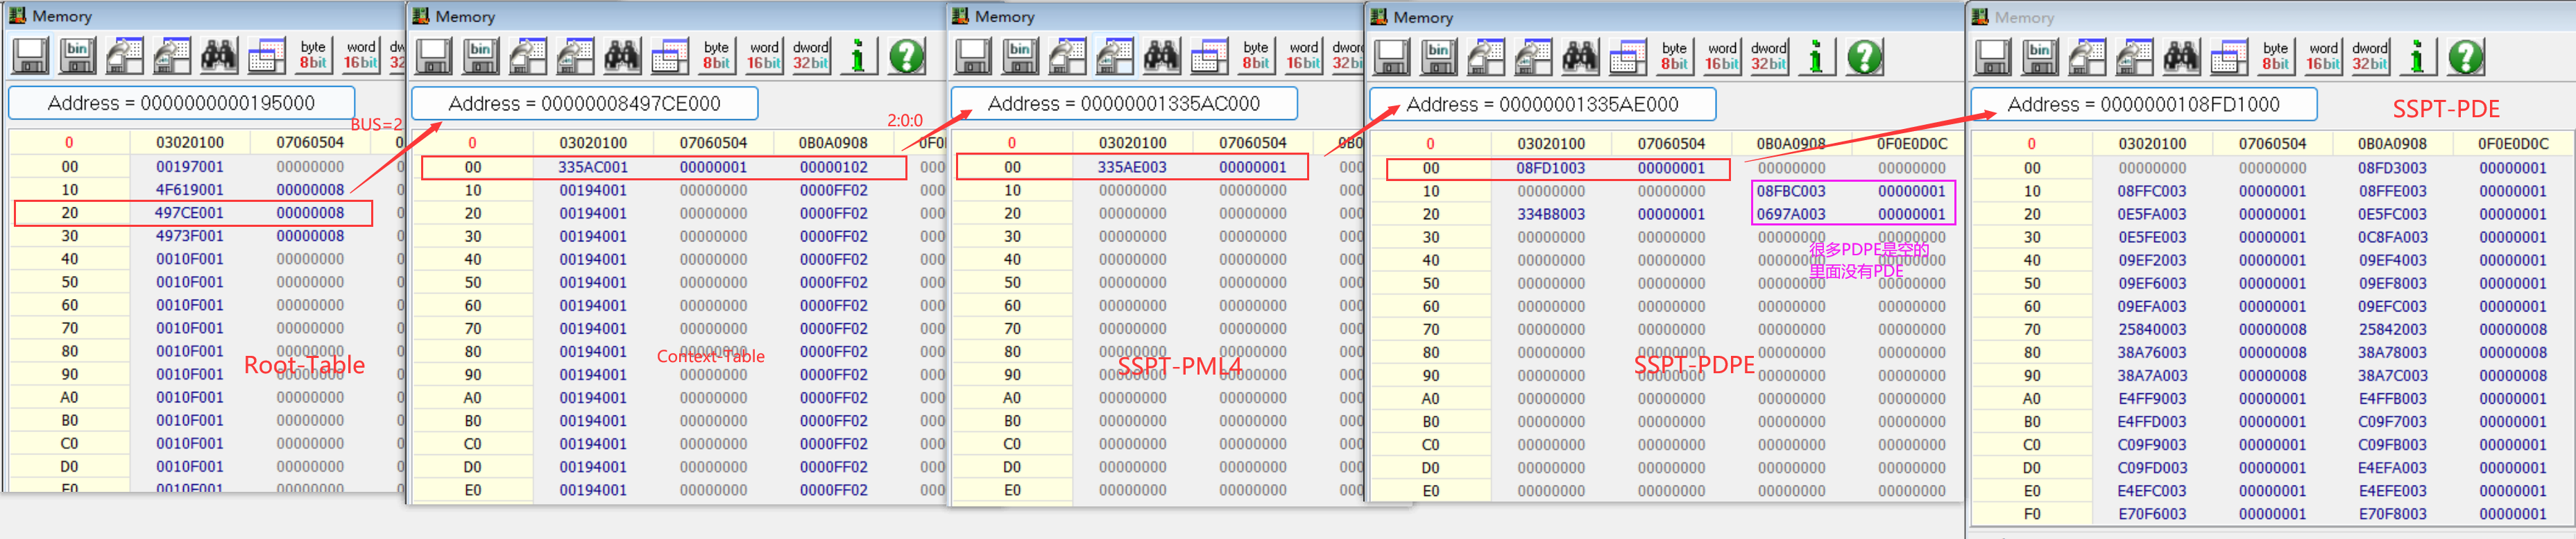Click floppy Save icon in the 00000001335AC000 window
The height and width of the screenshot is (539, 2576).
click(x=973, y=56)
